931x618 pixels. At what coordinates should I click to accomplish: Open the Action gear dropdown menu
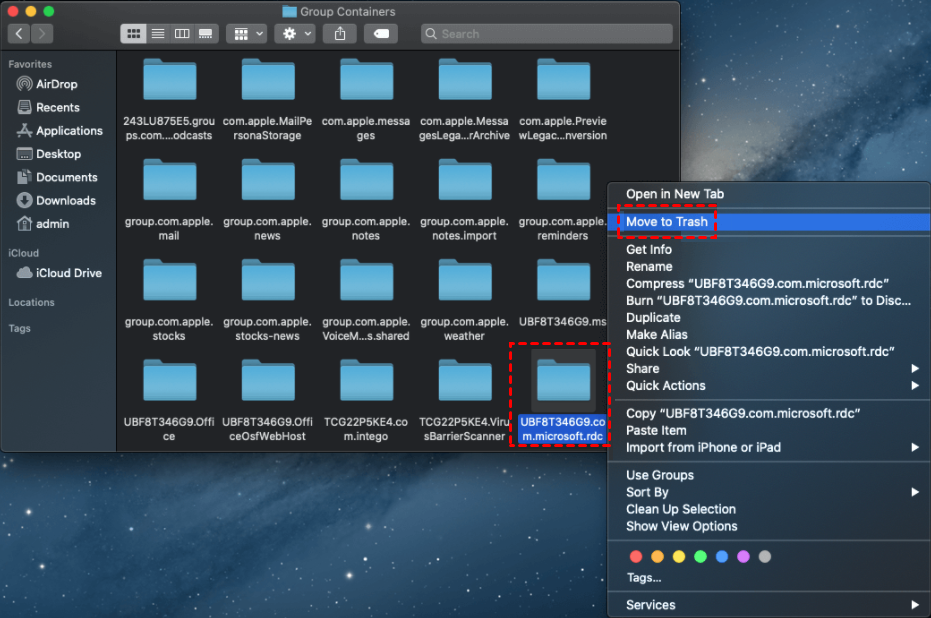[x=294, y=34]
